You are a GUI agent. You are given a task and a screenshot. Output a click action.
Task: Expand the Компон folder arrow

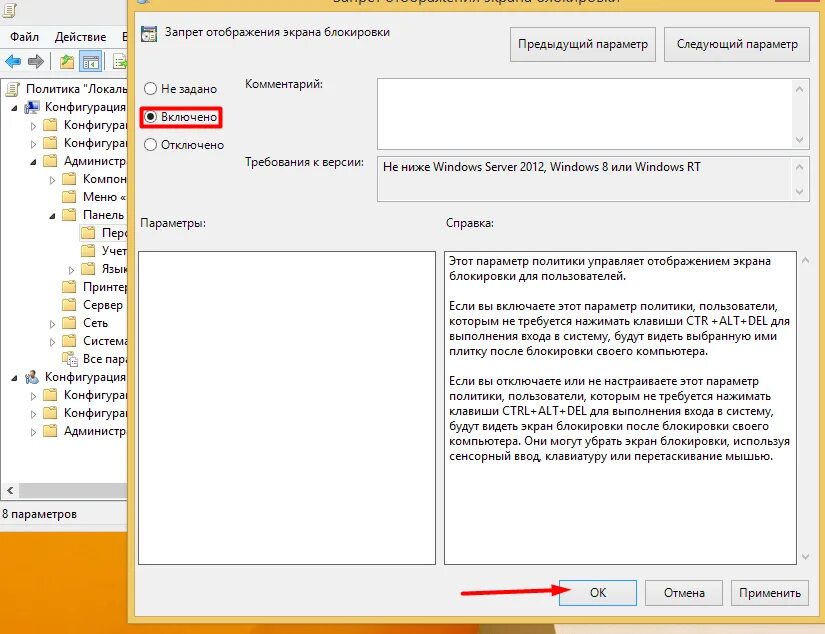(x=52, y=180)
